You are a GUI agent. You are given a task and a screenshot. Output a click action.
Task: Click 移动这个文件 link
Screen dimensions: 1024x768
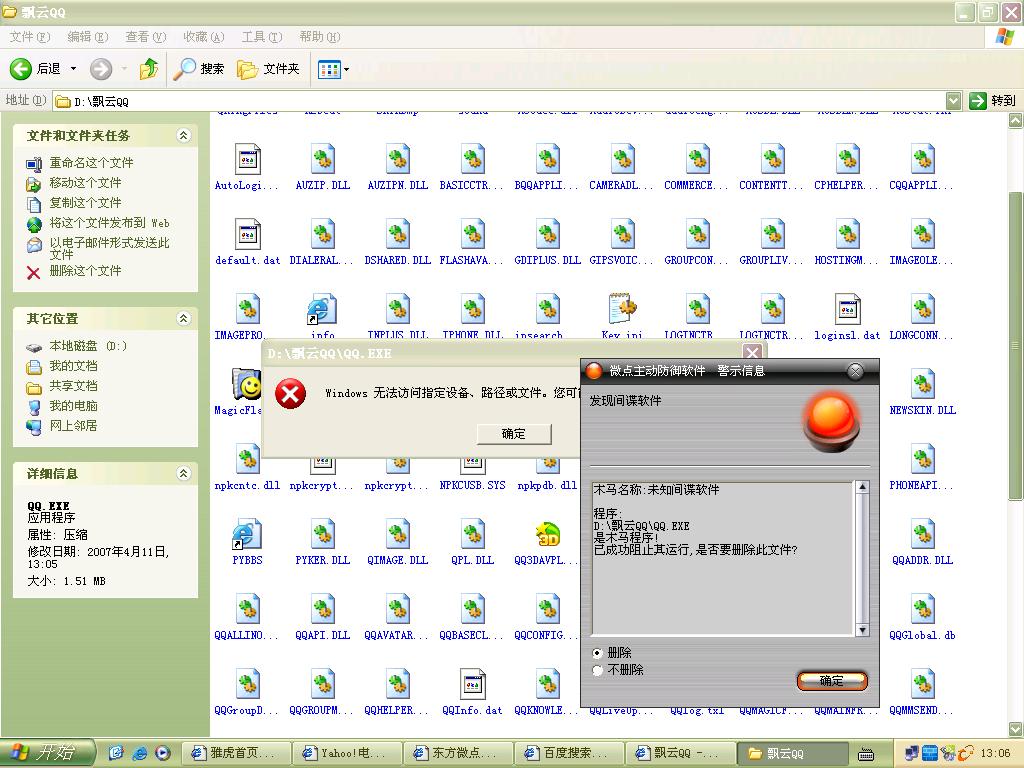(86, 183)
